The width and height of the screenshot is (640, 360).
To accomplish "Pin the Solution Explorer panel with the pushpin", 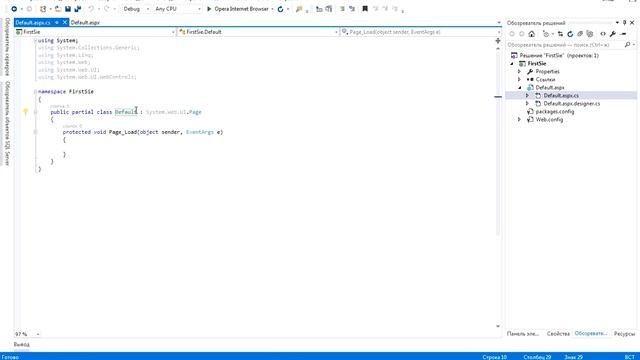I will tap(624, 23).
